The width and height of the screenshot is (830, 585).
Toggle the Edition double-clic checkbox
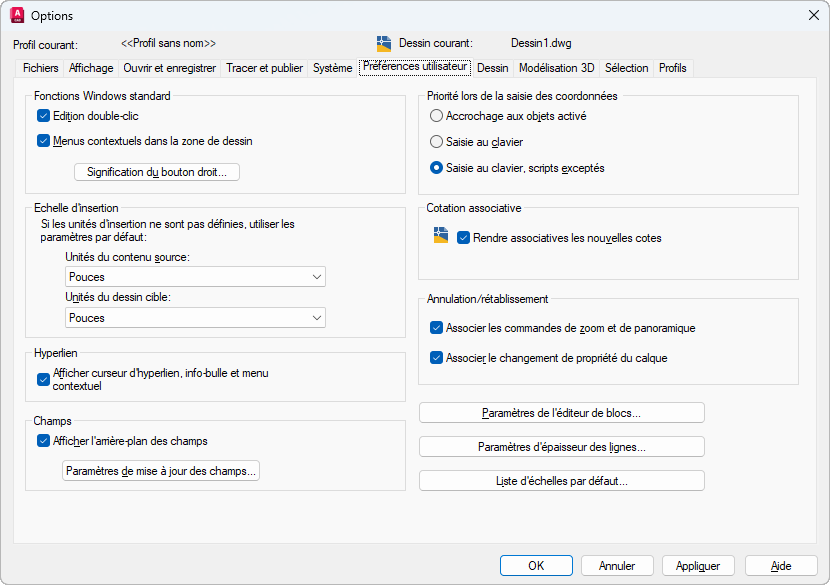click(x=44, y=116)
